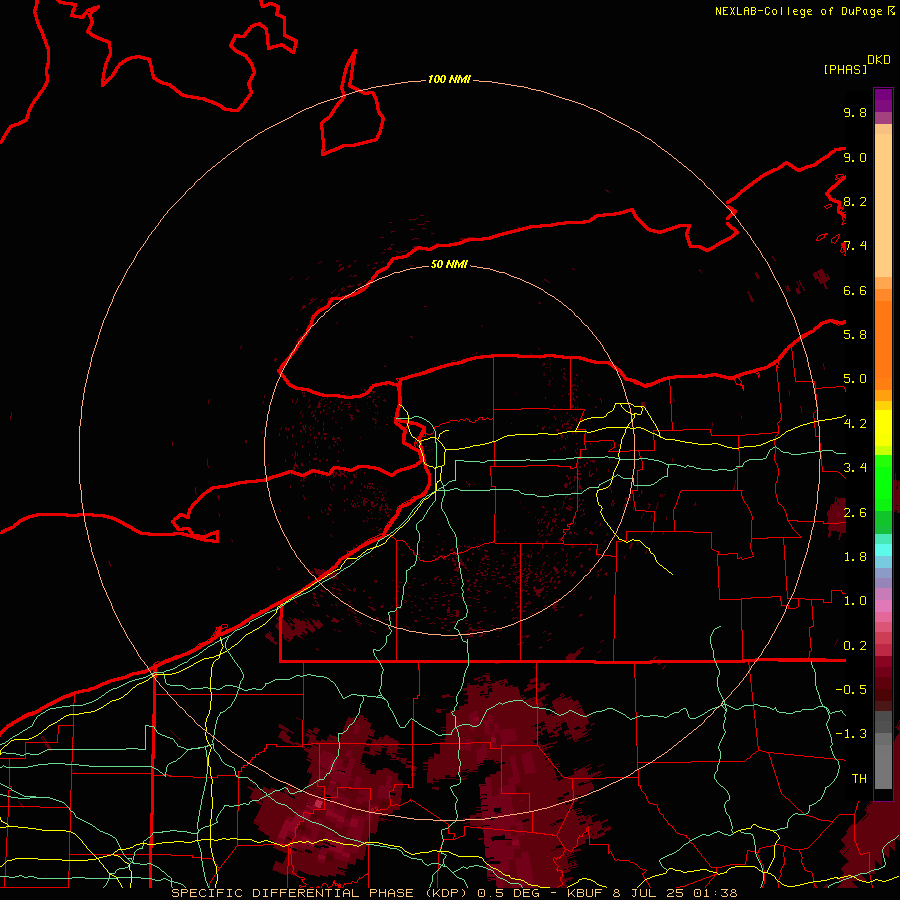
Task: Select the 9.8 scale value
Action: [855, 112]
